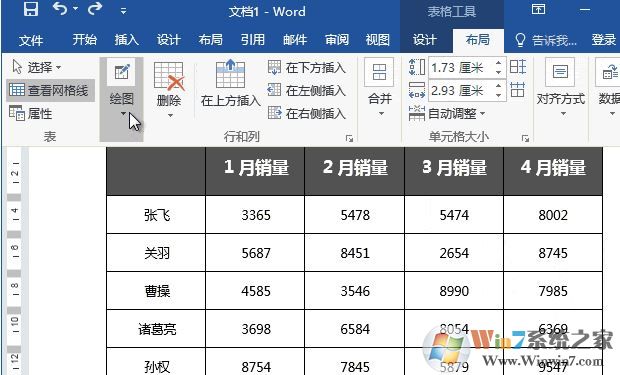This screenshot has height=375, width=620.
Task: Click the cell with value 6584
Action: [x=355, y=329]
